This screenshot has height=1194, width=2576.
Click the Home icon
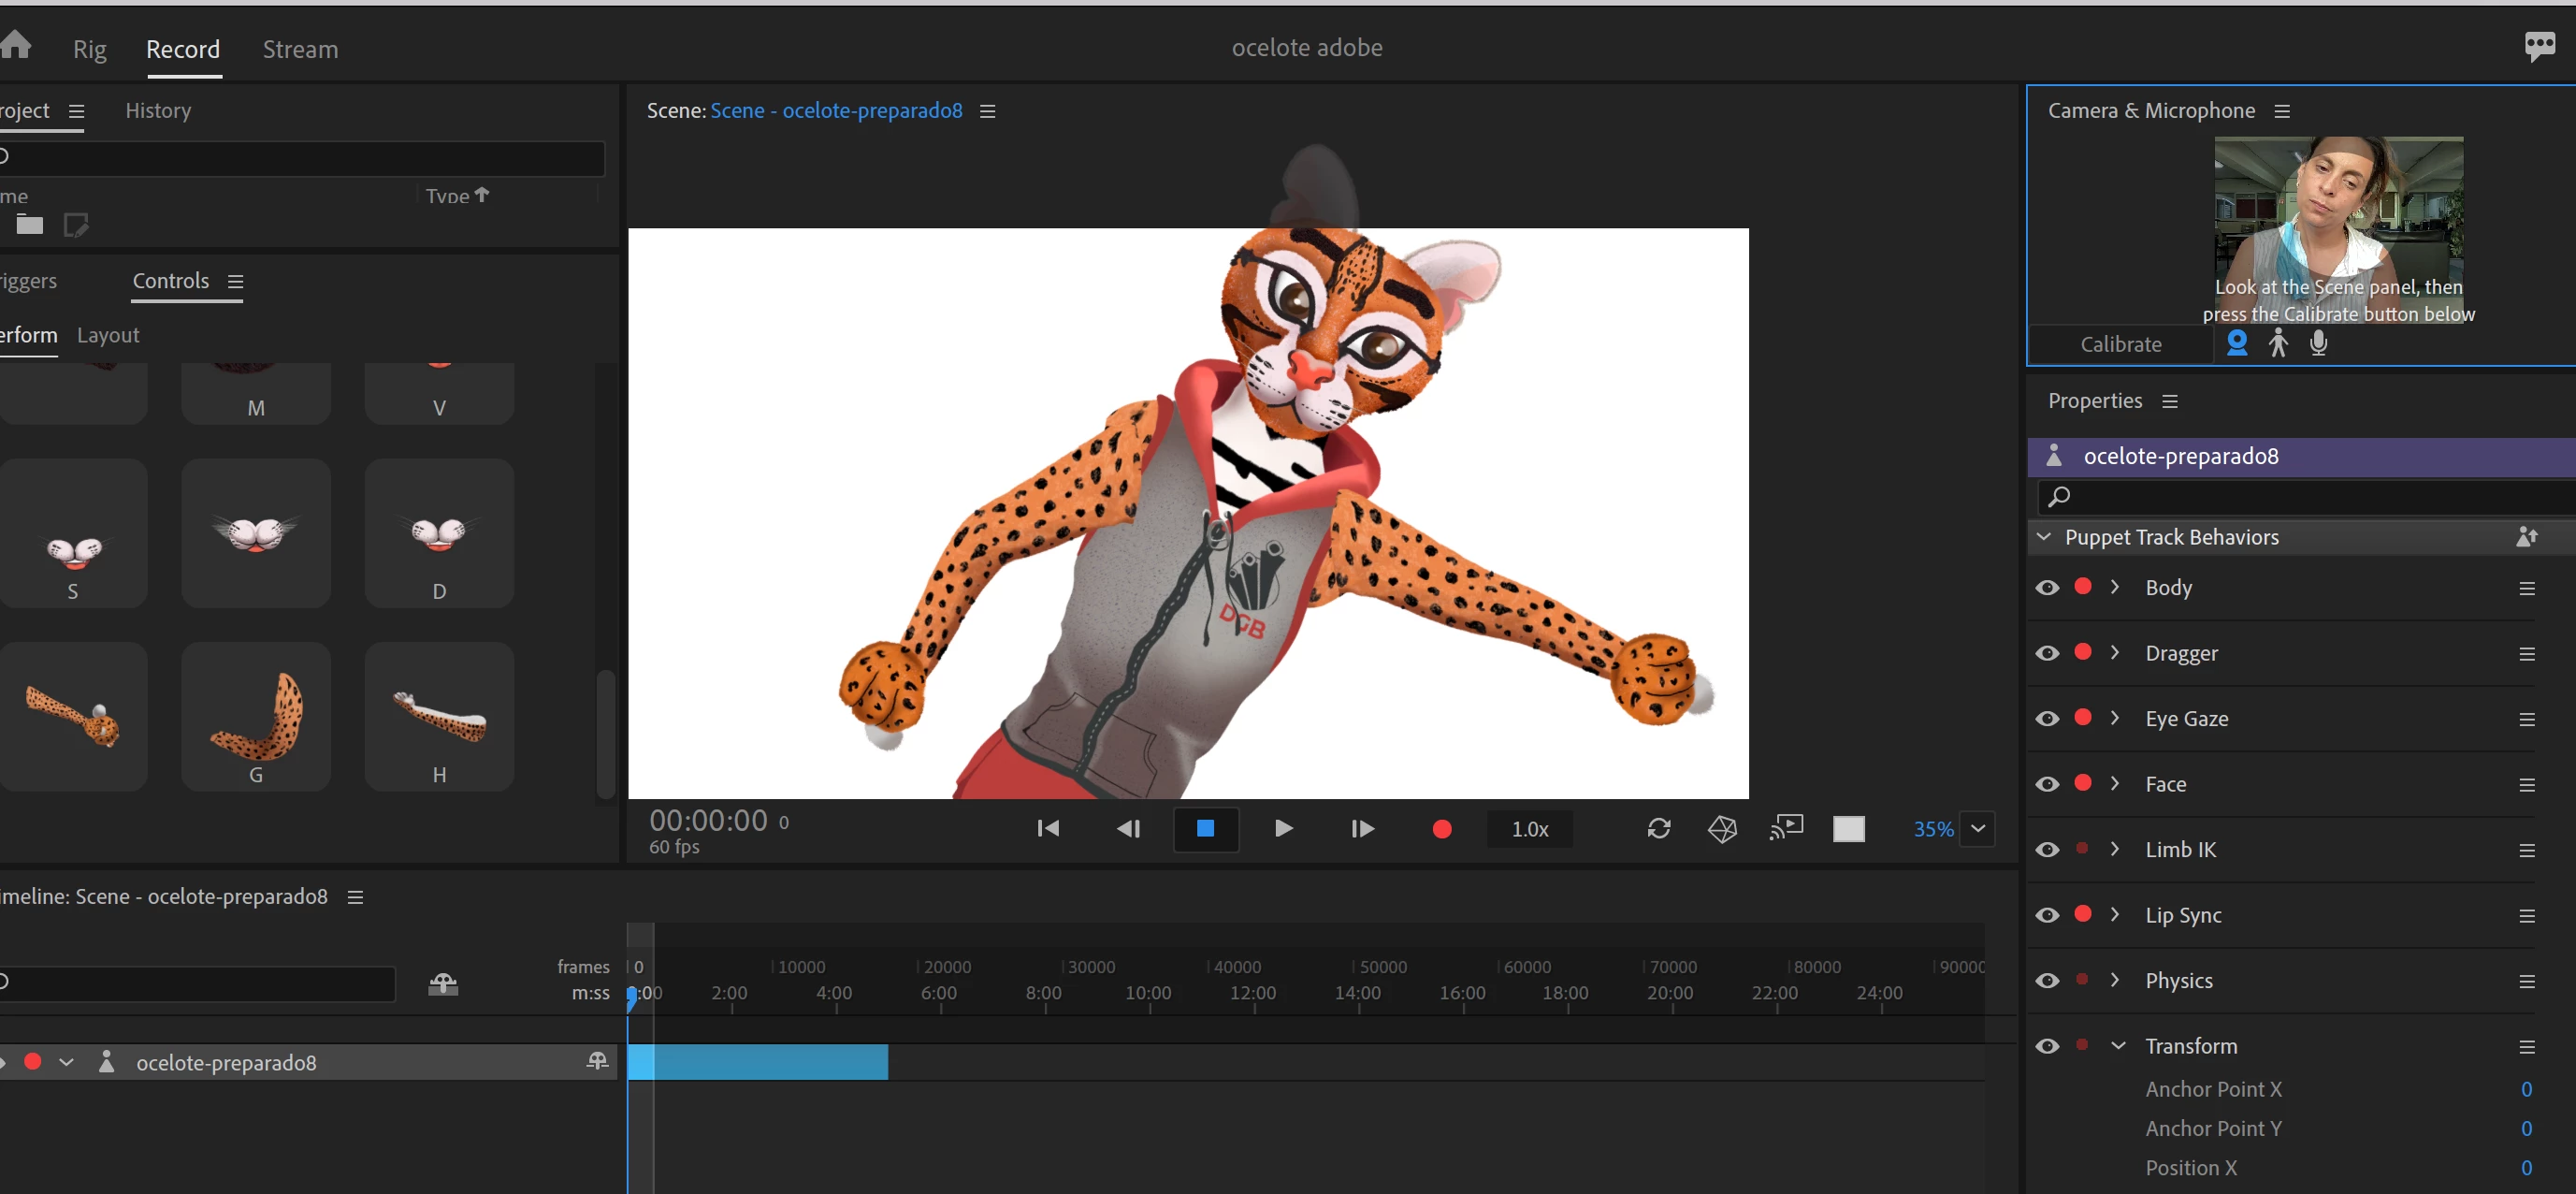click(14, 45)
